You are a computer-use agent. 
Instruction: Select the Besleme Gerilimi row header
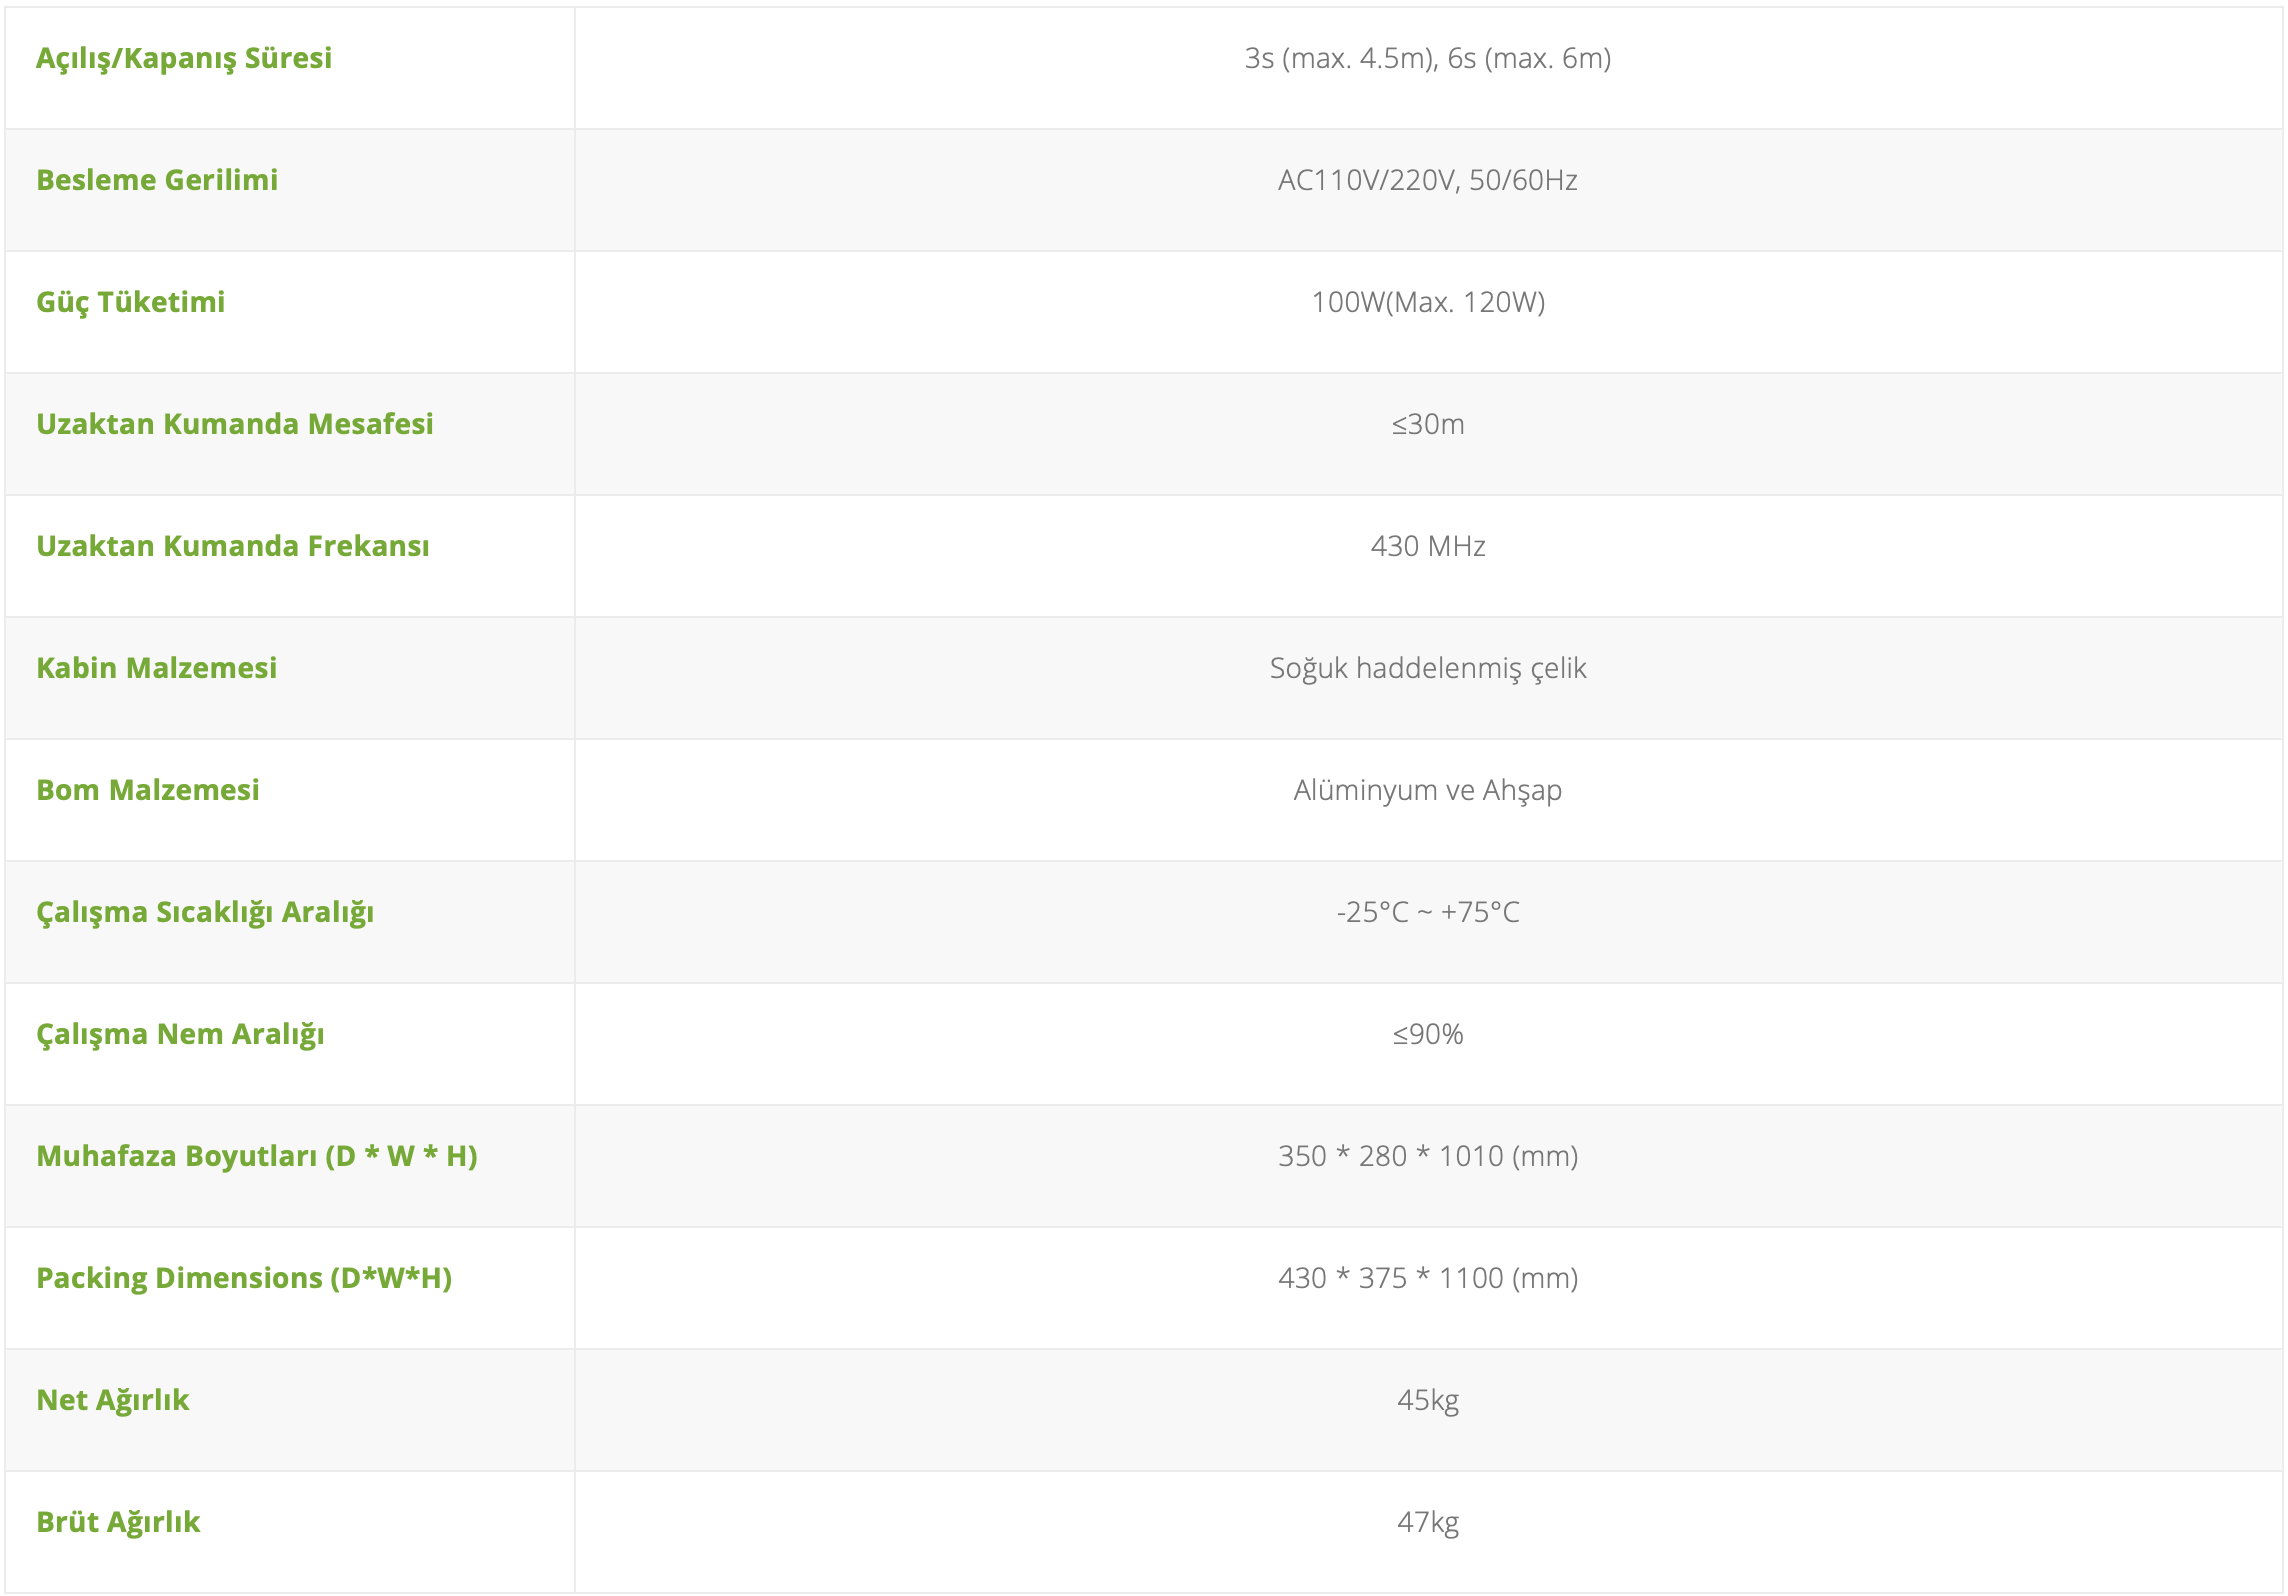(157, 180)
